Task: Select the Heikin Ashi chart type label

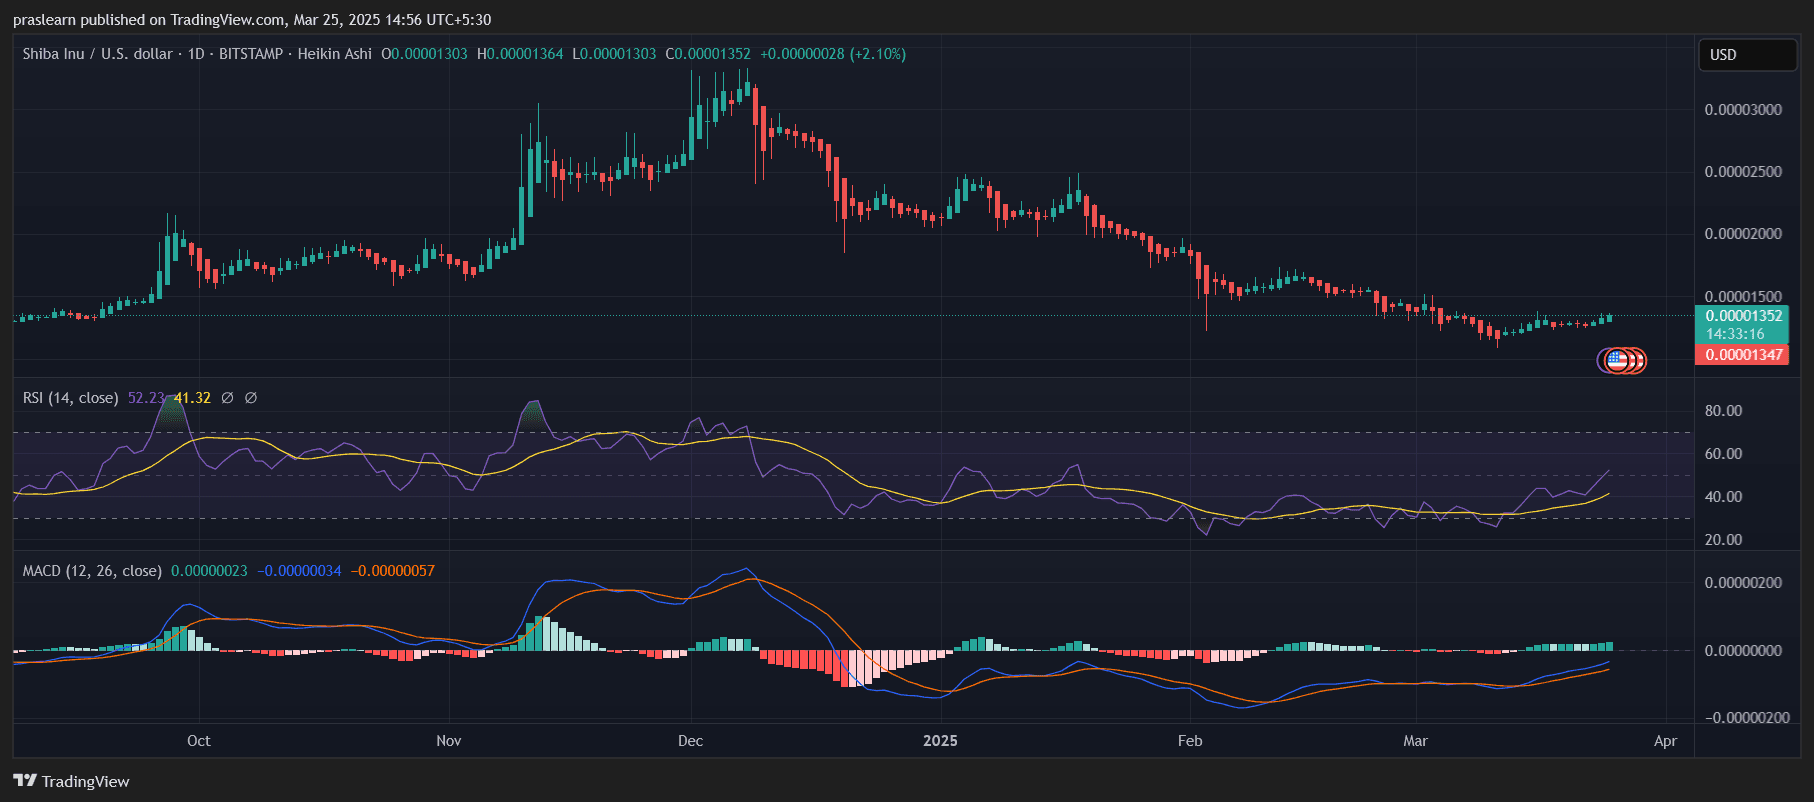Action: 334,54
